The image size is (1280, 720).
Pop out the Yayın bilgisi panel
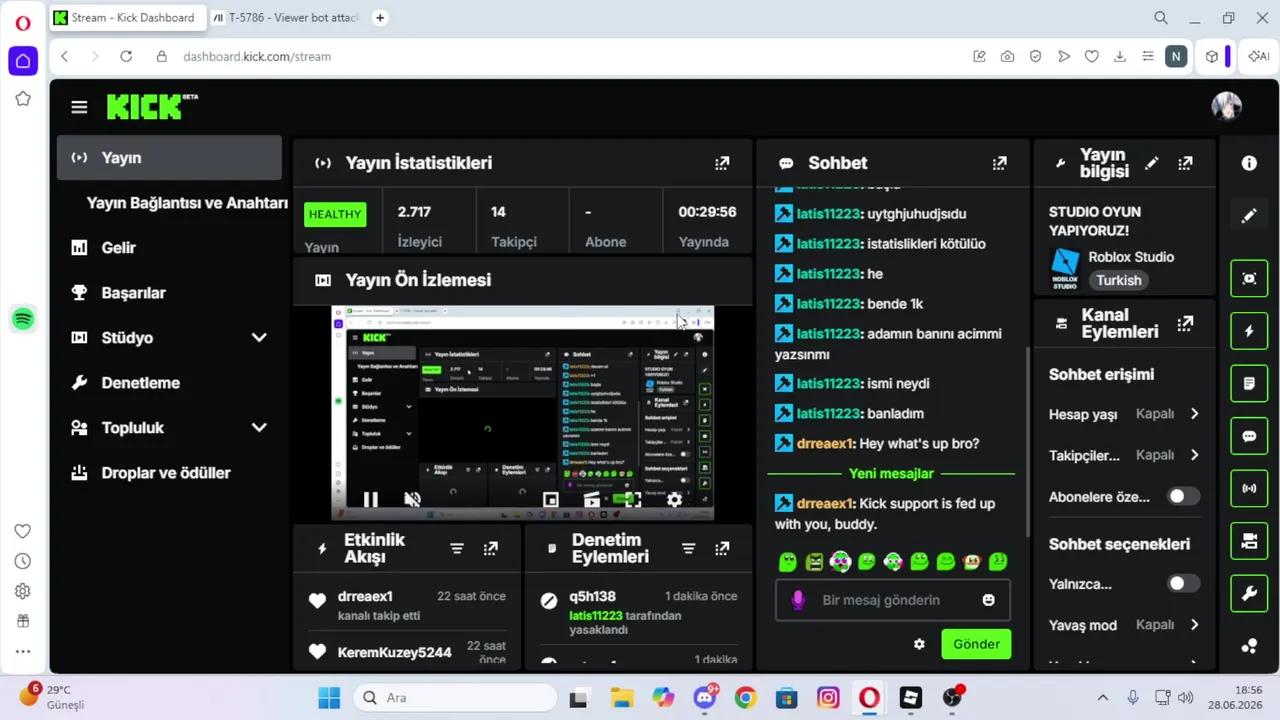pyautogui.click(x=1185, y=163)
